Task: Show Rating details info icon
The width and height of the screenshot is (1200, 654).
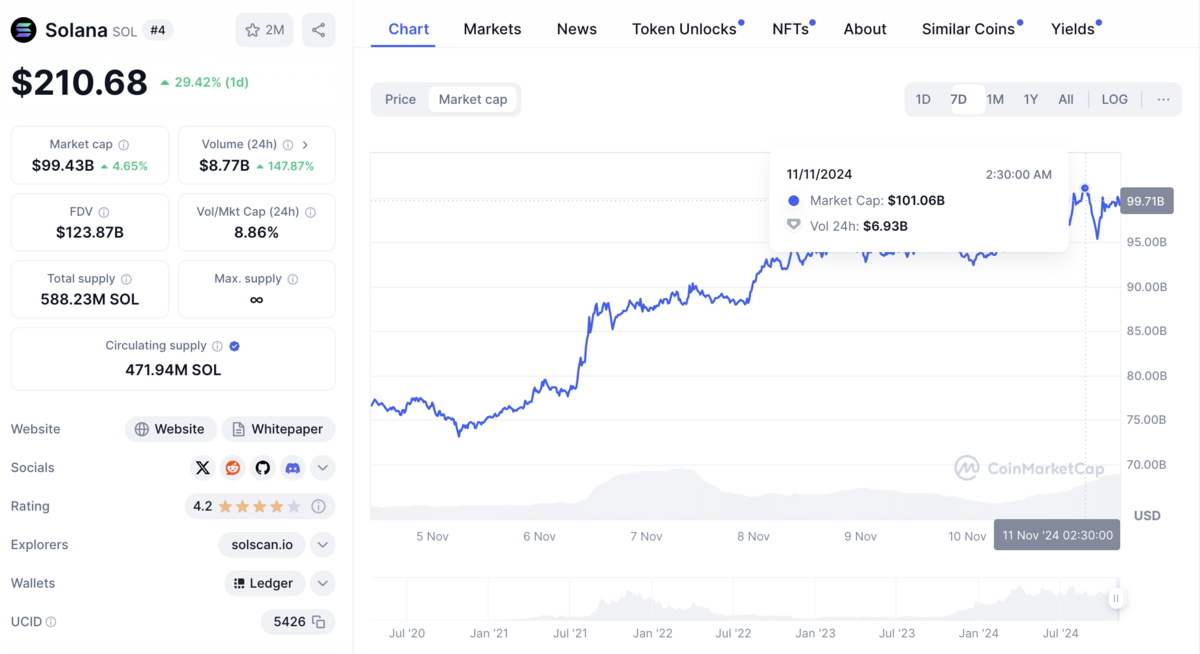Action: click(319, 506)
